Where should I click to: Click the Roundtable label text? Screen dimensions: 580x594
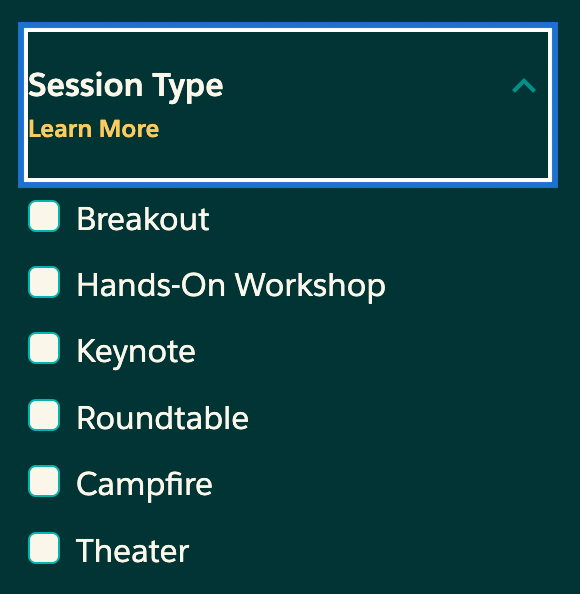163,417
